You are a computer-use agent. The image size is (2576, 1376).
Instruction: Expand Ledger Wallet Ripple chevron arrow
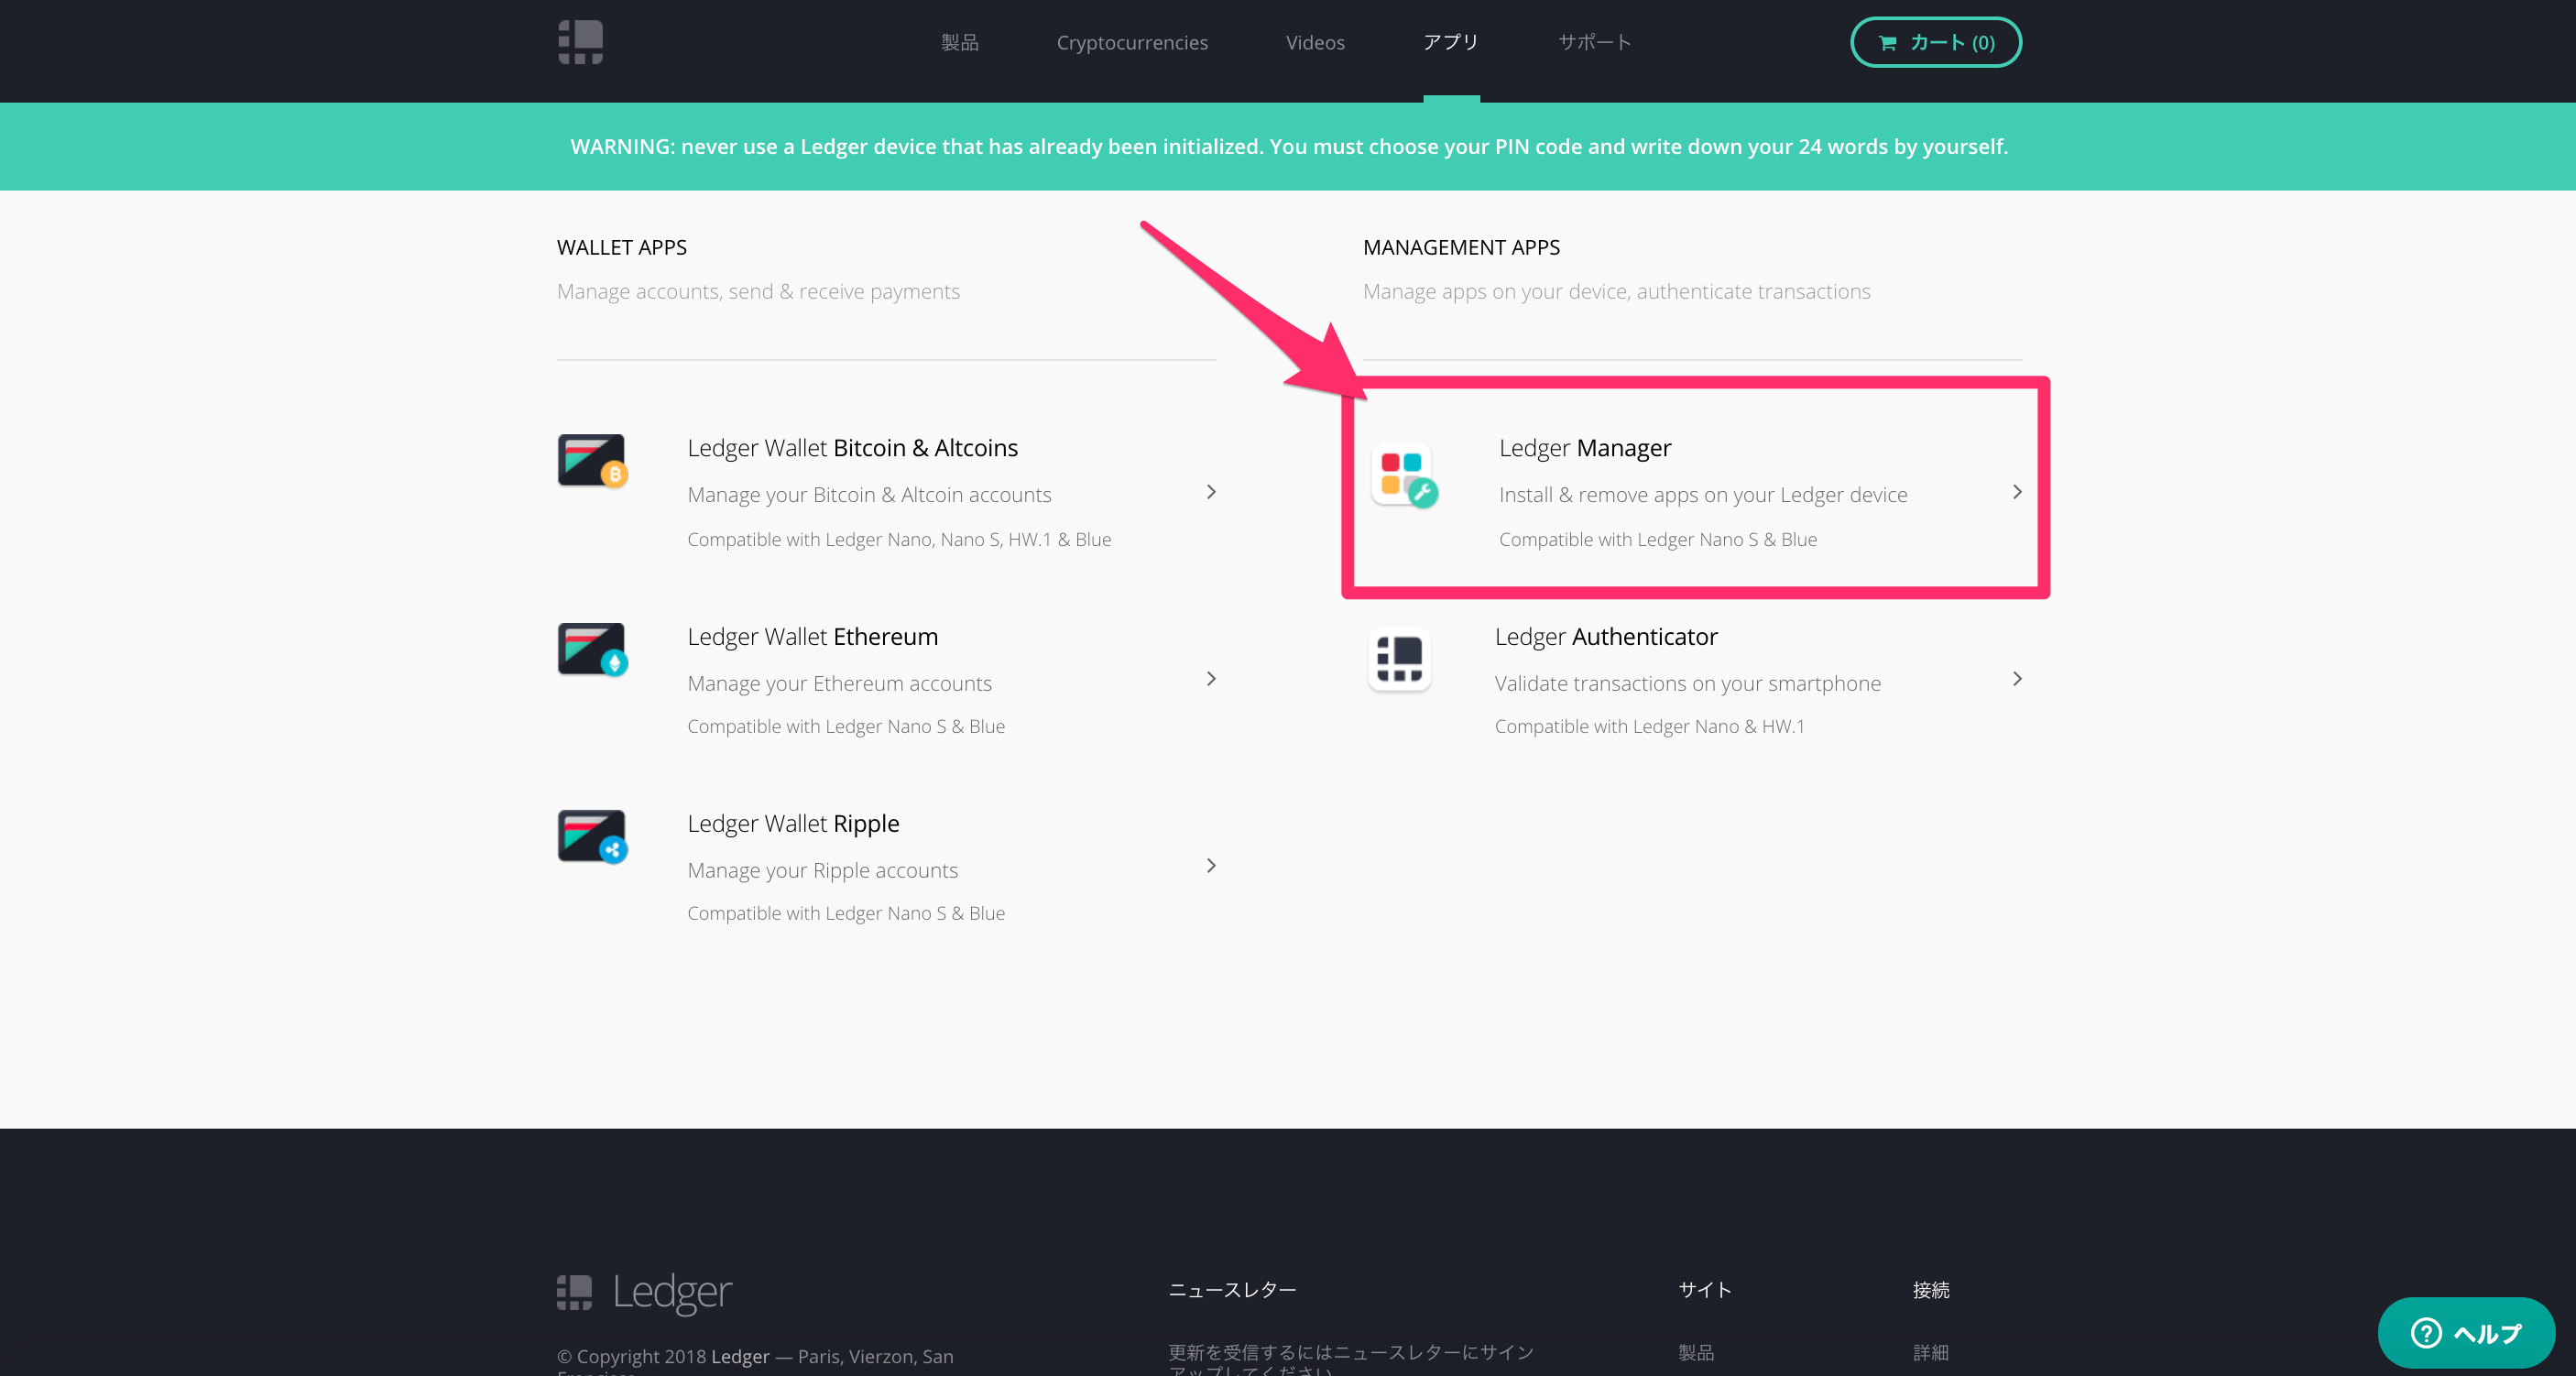[x=1211, y=866]
